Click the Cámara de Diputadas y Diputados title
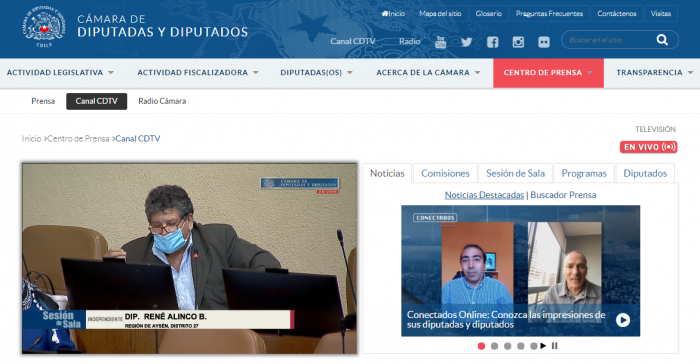The image size is (700, 364). tap(162, 25)
